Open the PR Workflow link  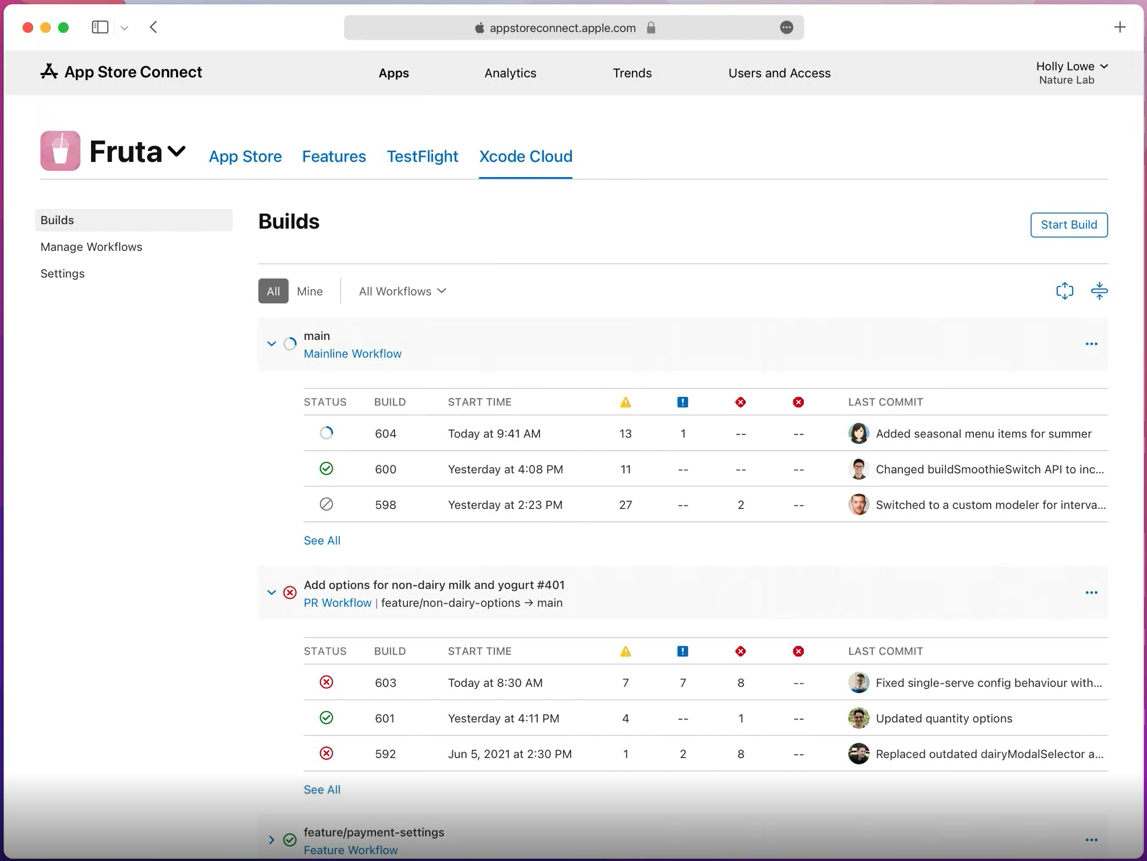click(337, 603)
